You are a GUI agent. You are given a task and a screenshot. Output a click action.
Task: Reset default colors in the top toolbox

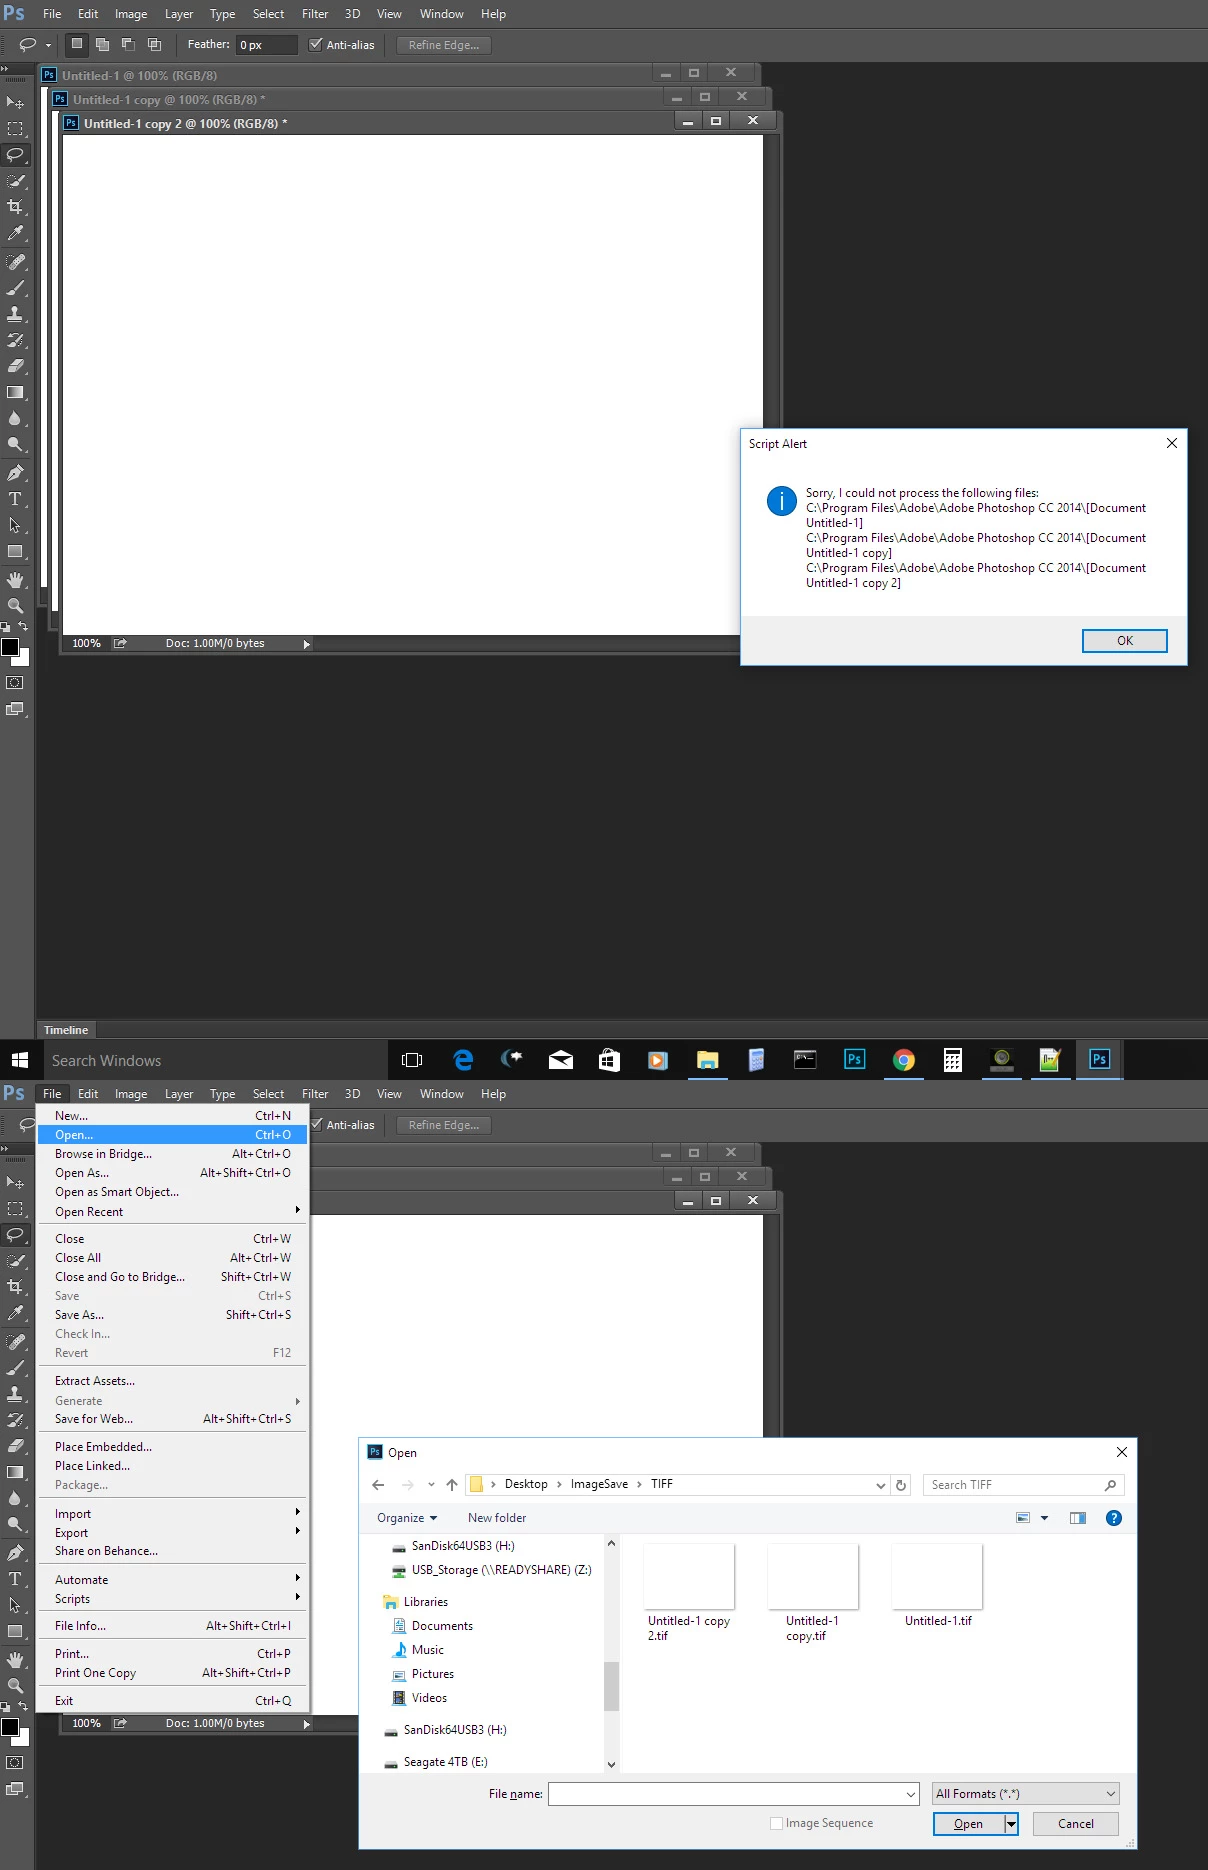pyautogui.click(x=6, y=627)
